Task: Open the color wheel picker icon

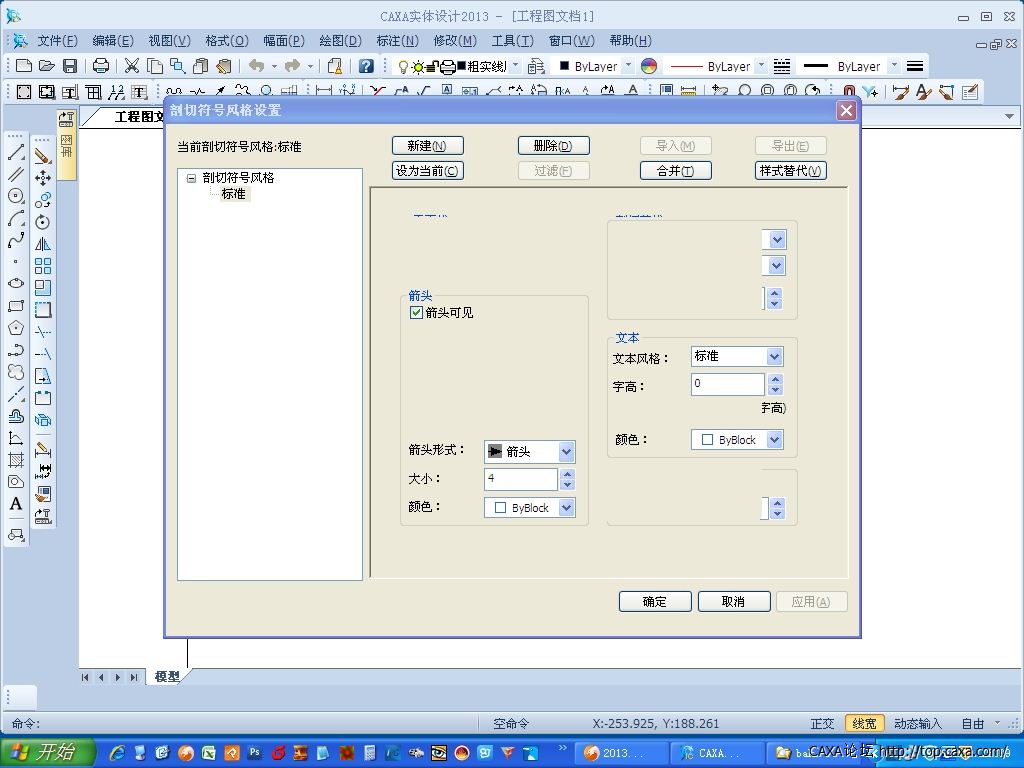Action: [649, 66]
